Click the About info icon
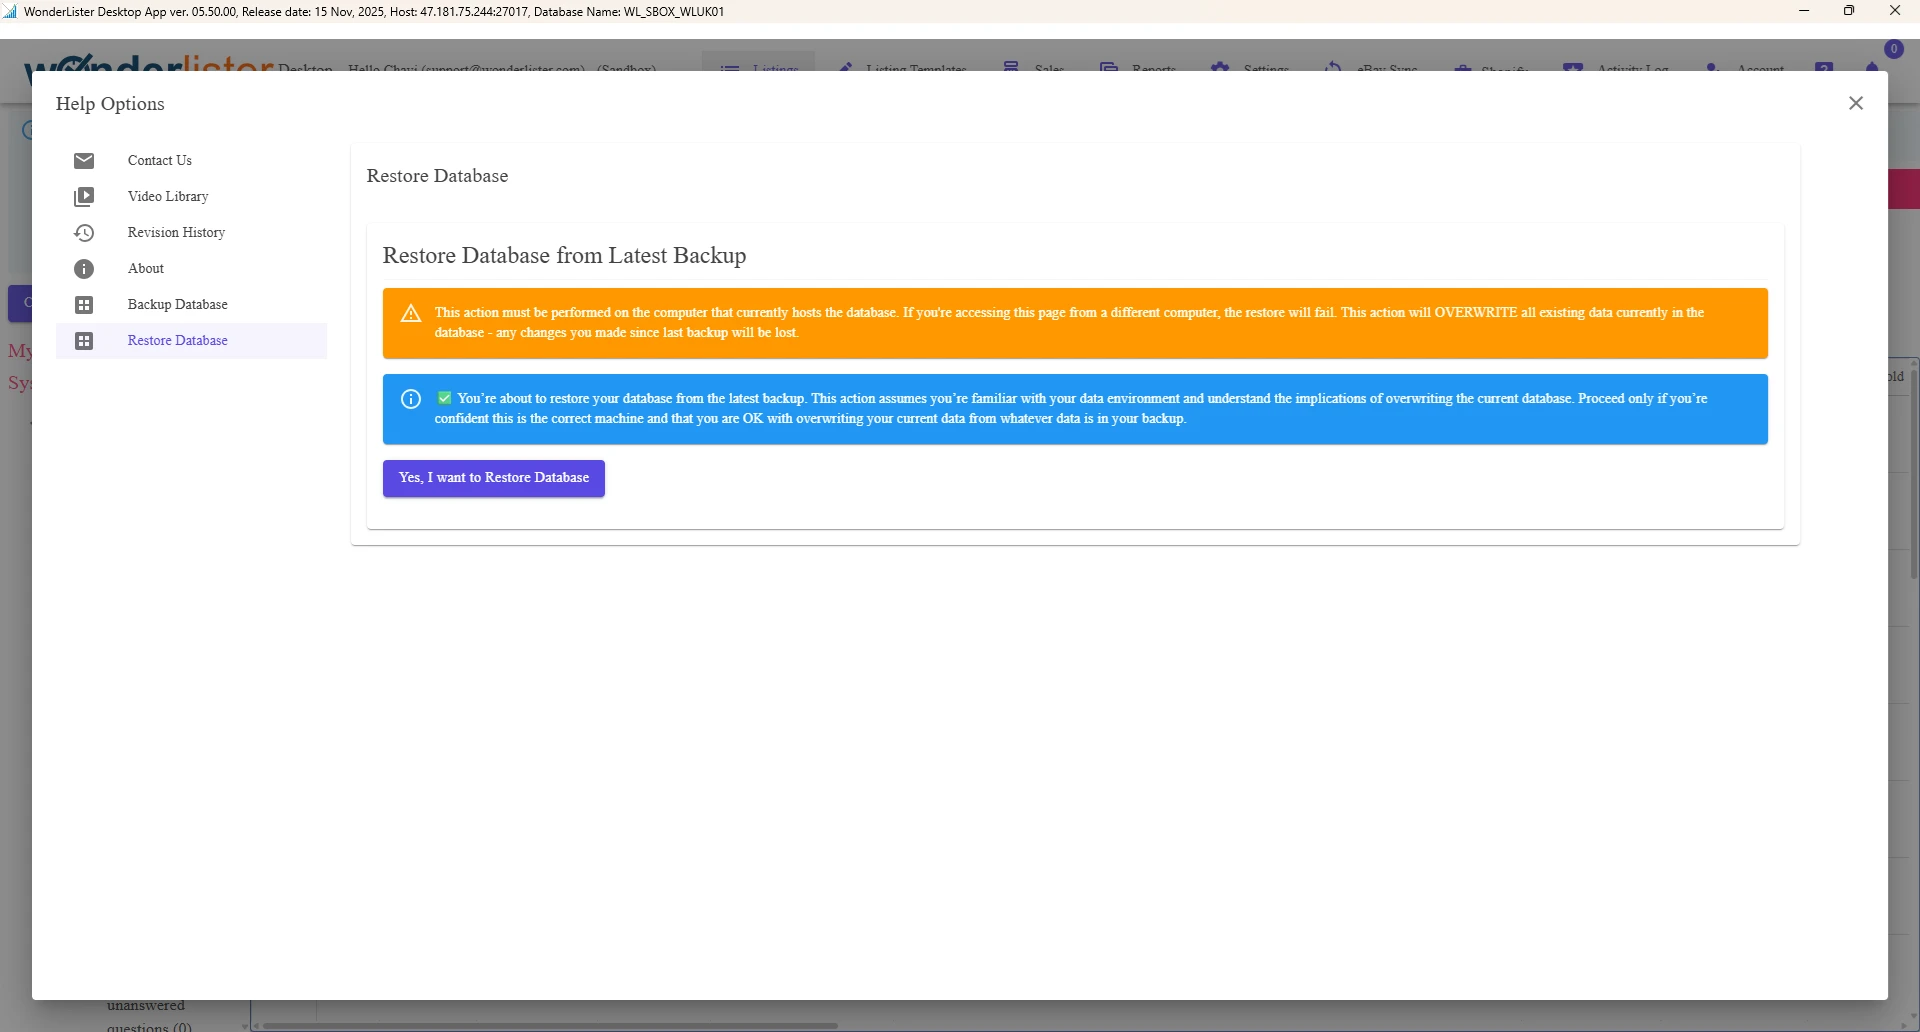This screenshot has height=1032, width=1920. [84, 268]
